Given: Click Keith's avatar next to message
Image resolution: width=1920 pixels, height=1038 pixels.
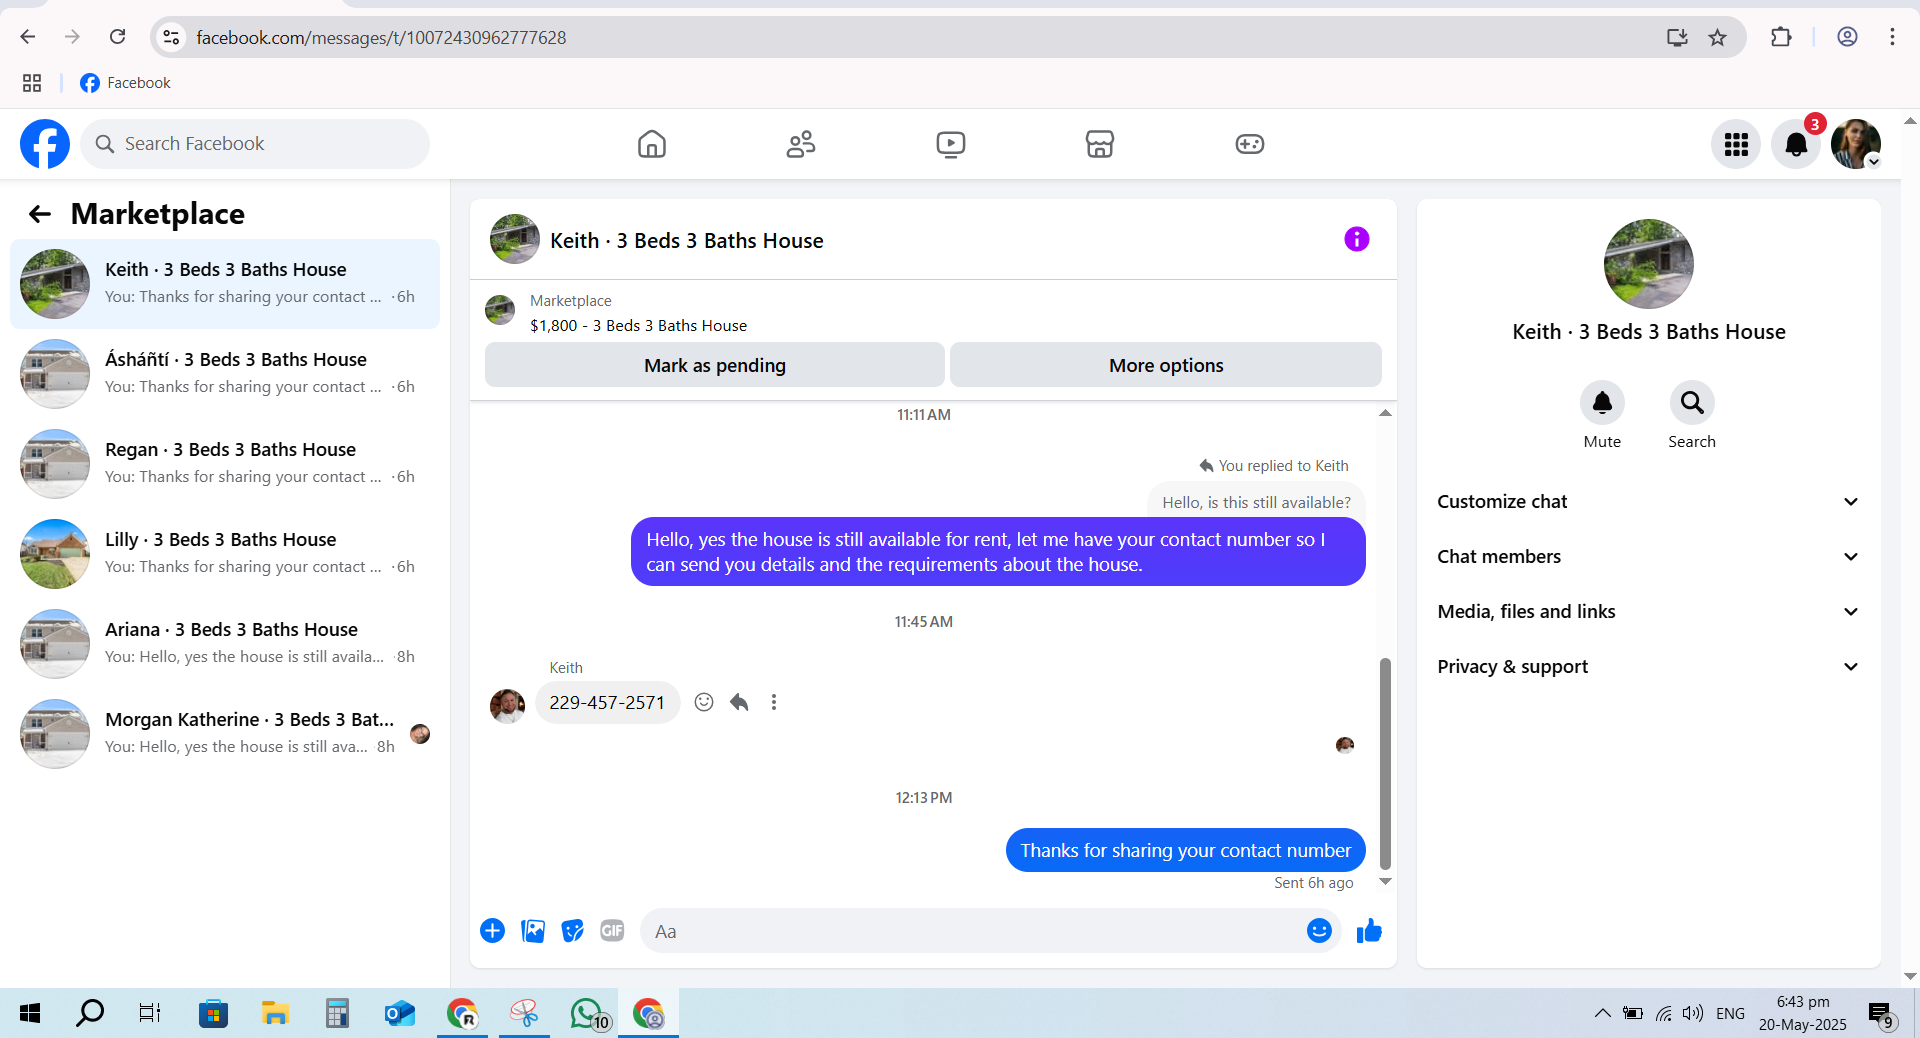Looking at the screenshot, I should pos(508,705).
